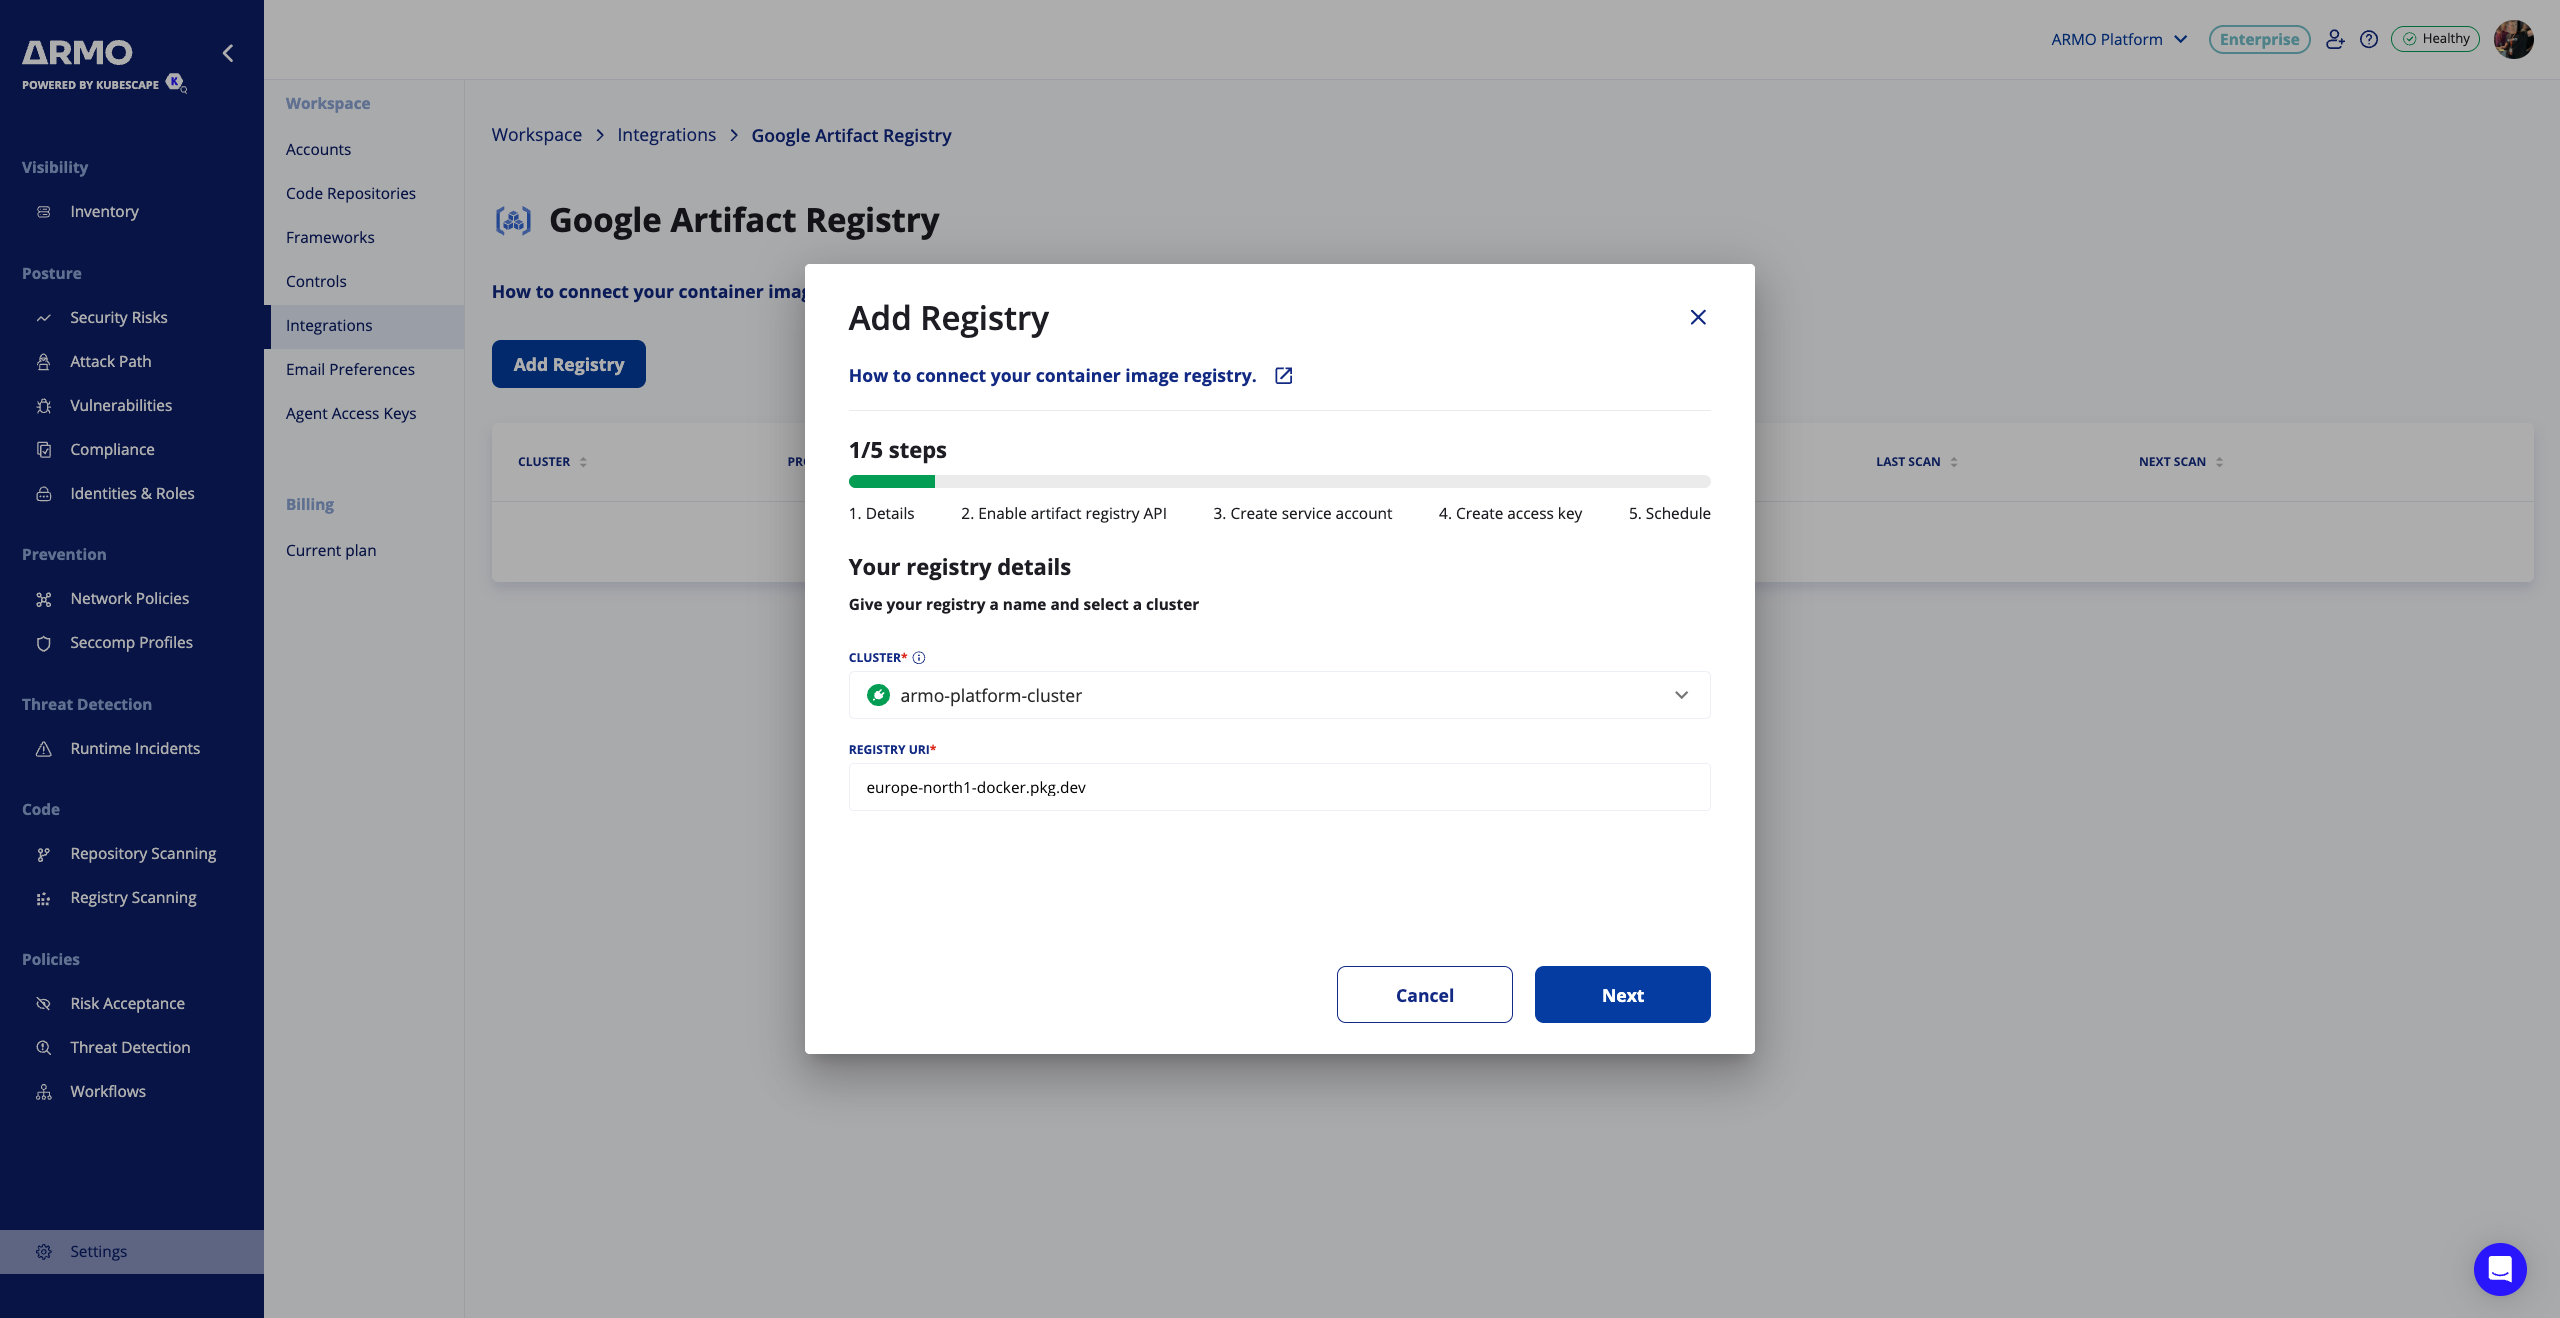Go to Integrations breadcrumb link
Image resolution: width=2560 pixels, height=1318 pixels.
click(x=666, y=135)
